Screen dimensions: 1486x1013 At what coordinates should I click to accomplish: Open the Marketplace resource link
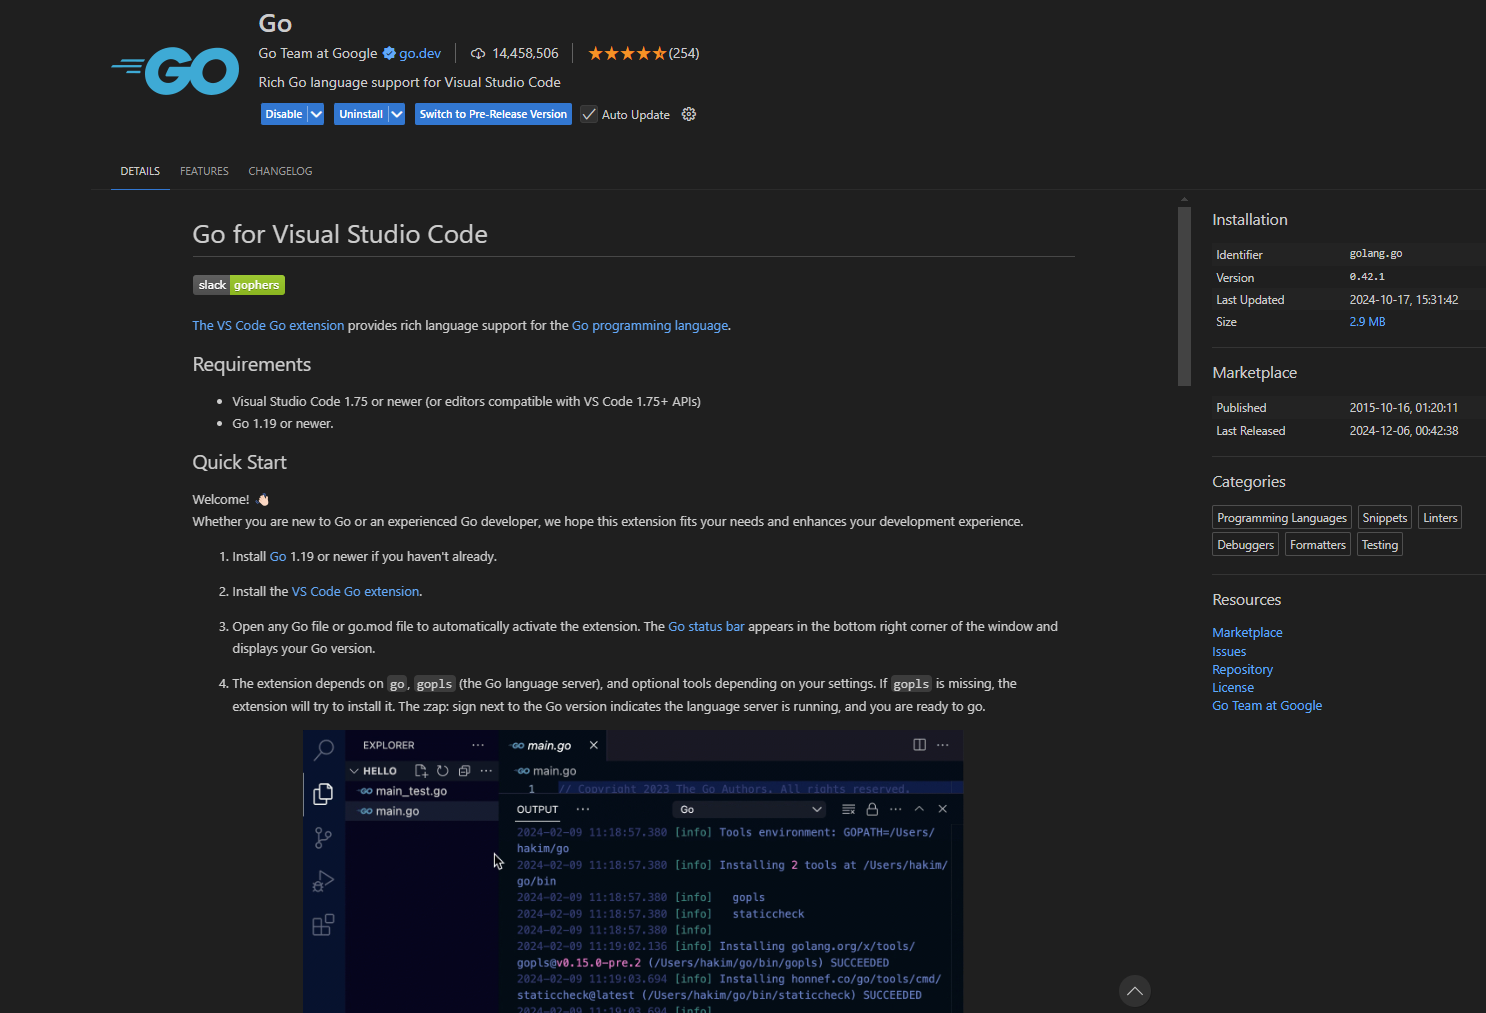1247,632
